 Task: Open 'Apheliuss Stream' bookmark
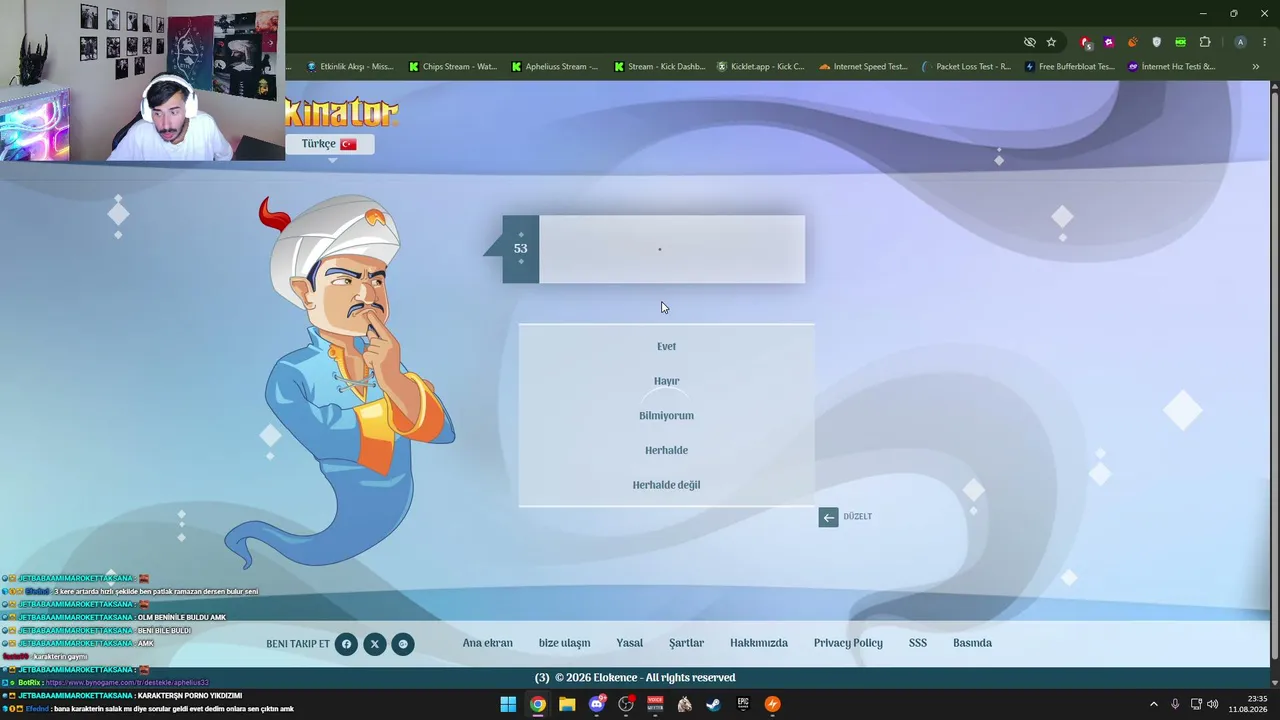[x=555, y=67]
